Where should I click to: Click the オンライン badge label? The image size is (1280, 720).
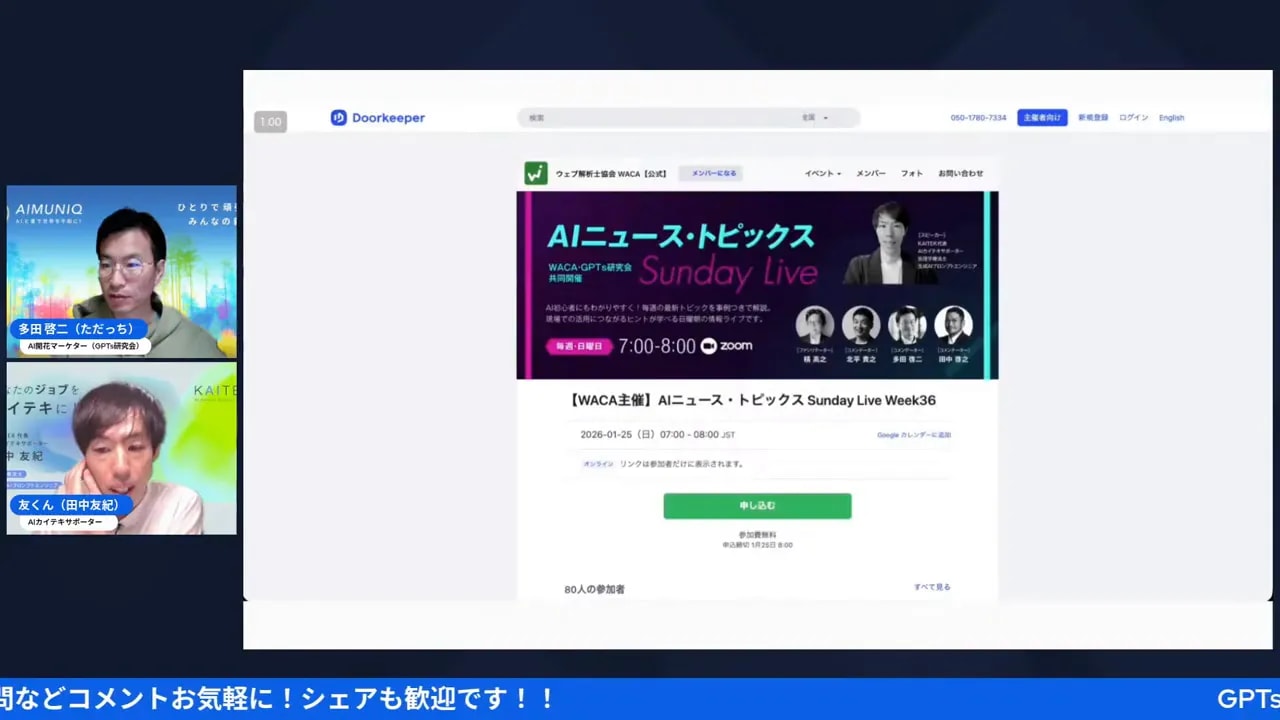point(597,463)
